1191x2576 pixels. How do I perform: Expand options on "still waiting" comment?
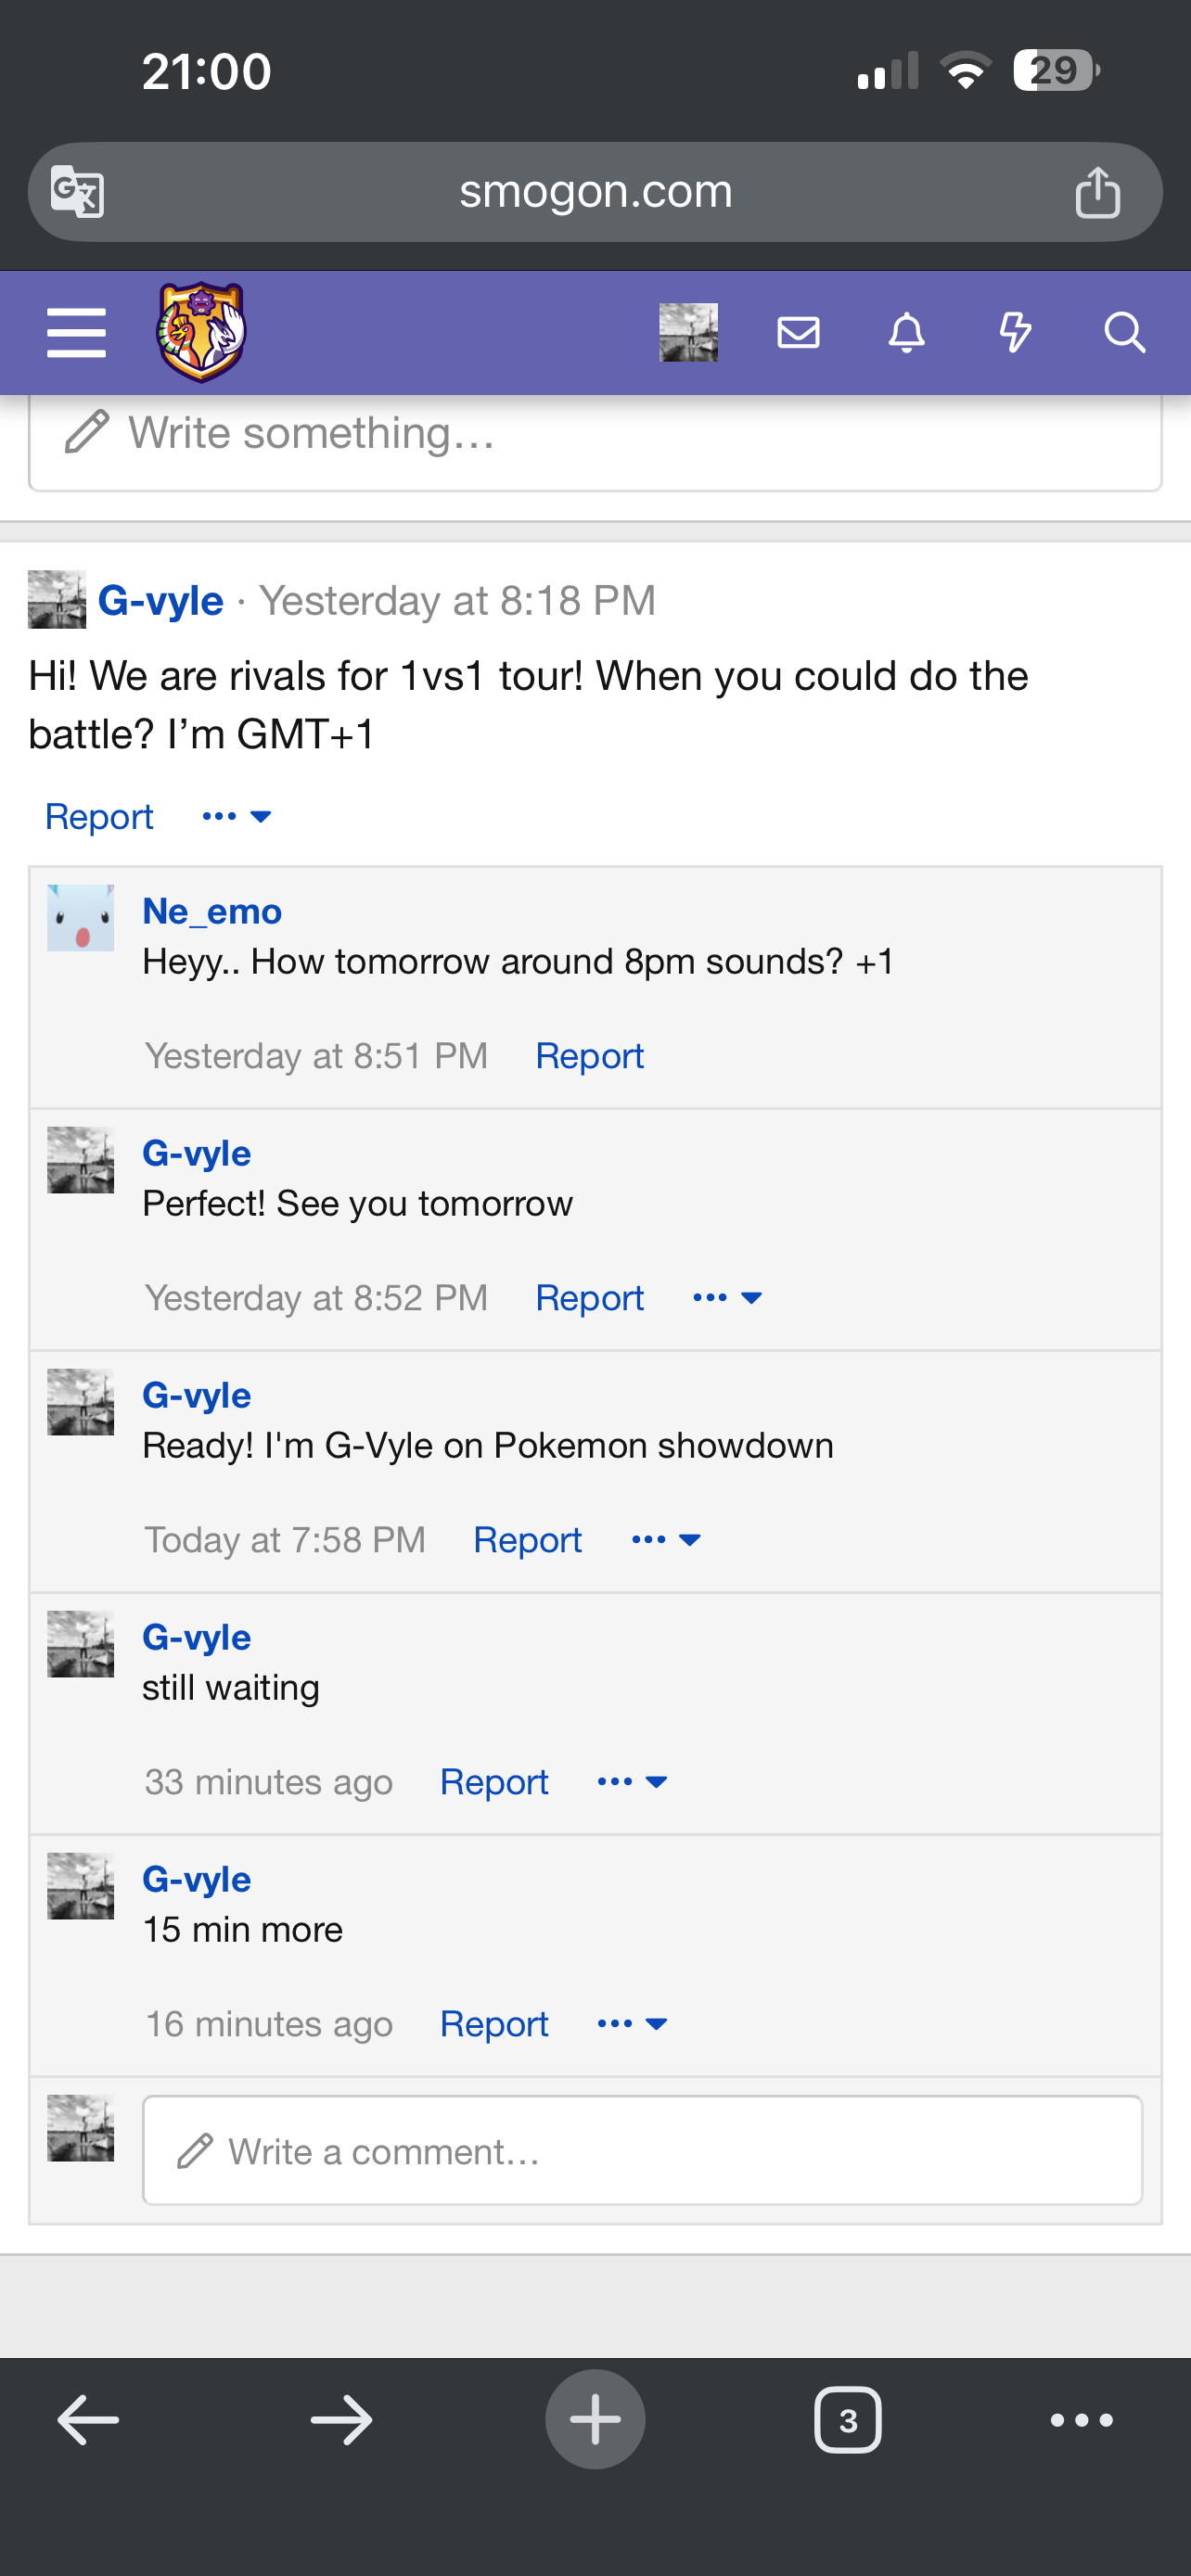click(632, 1781)
